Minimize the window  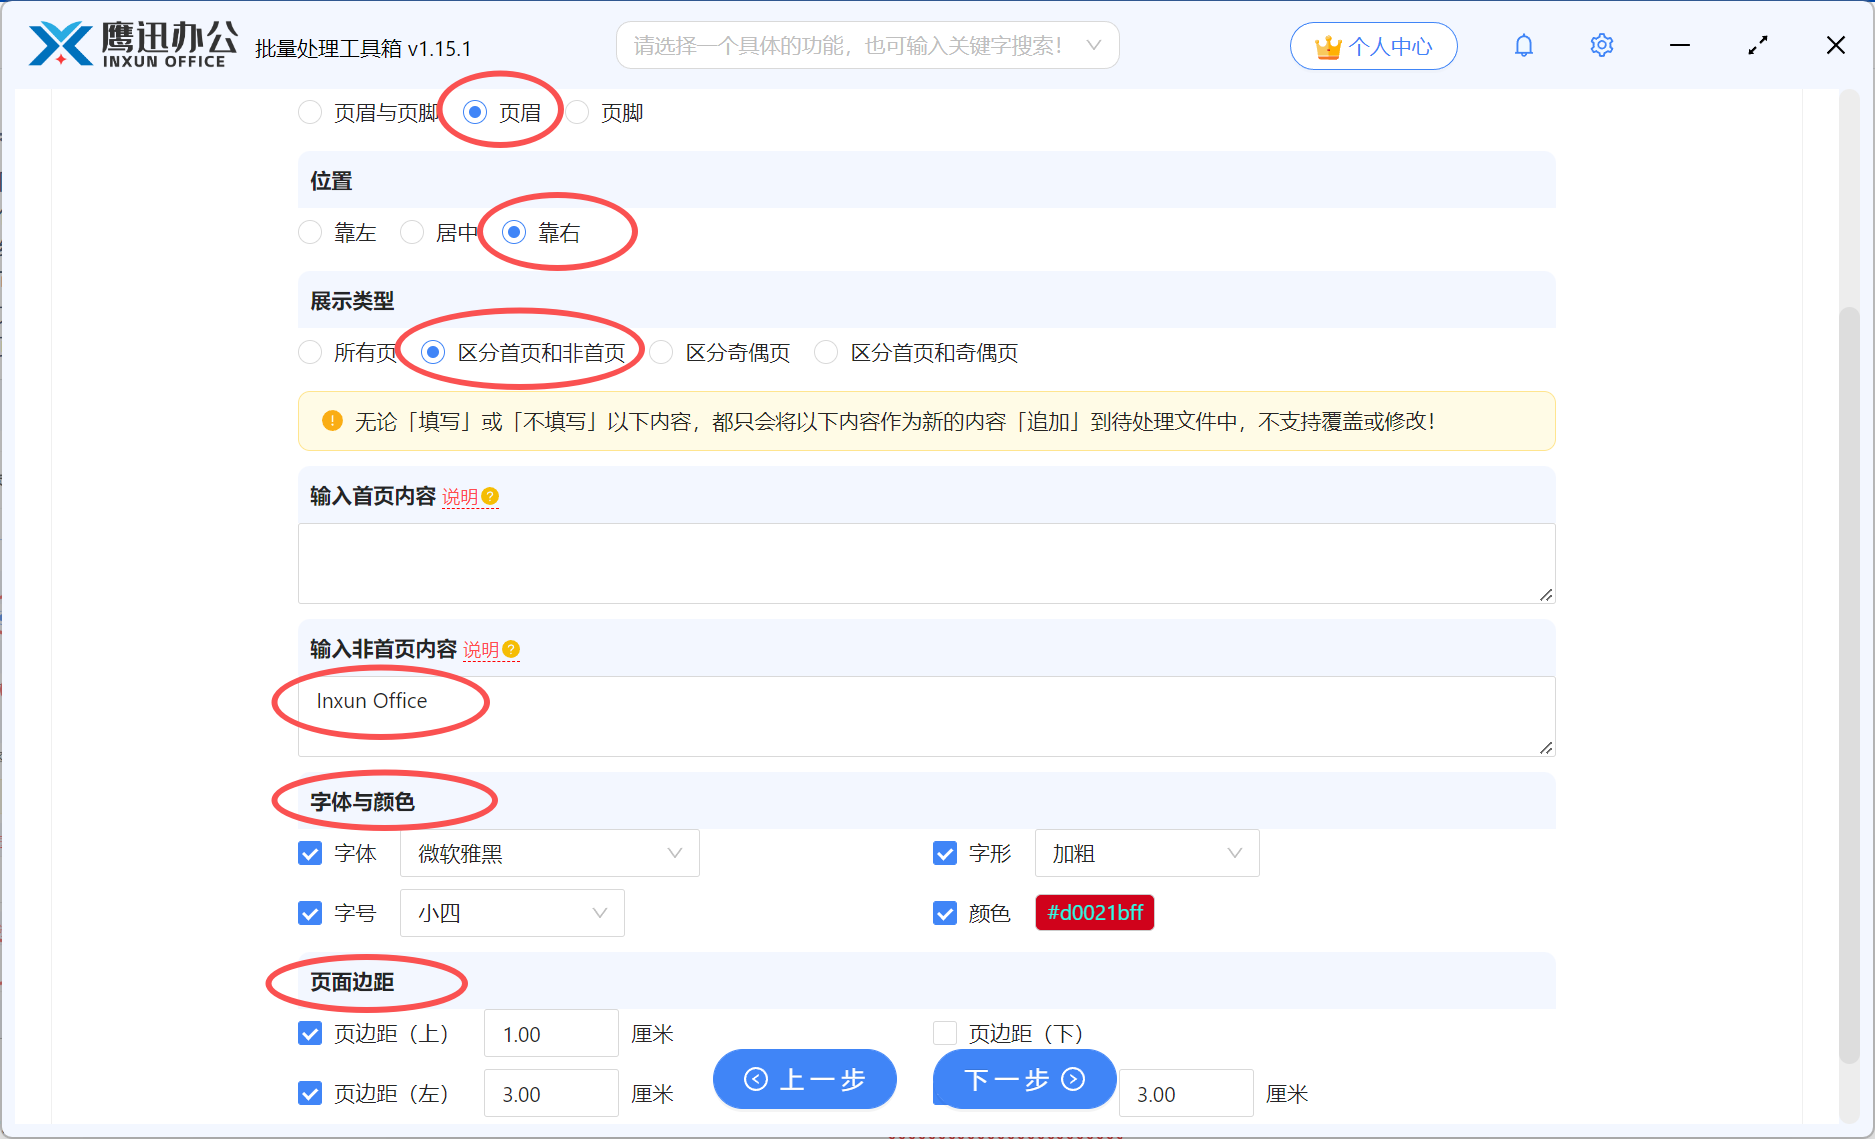(1679, 45)
